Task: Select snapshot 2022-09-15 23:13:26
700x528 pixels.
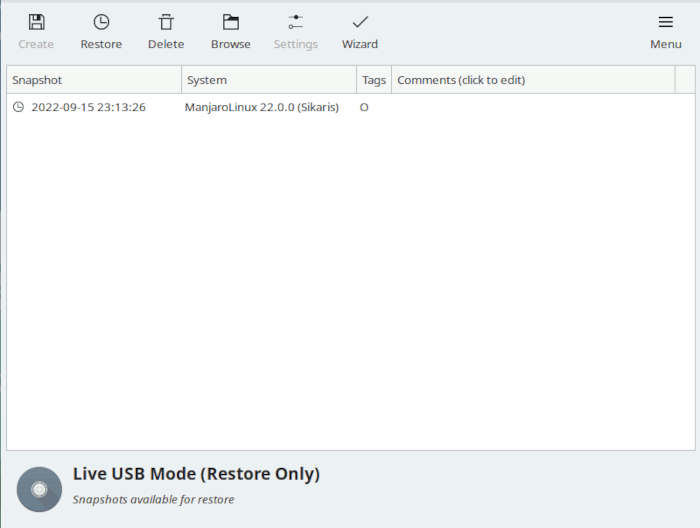Action: (x=88, y=107)
